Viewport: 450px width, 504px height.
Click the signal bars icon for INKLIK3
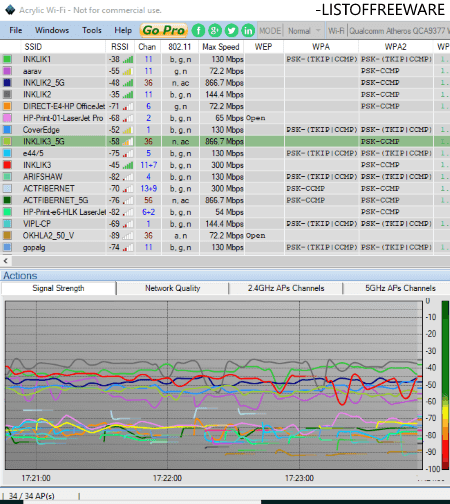pyautogui.click(x=128, y=165)
